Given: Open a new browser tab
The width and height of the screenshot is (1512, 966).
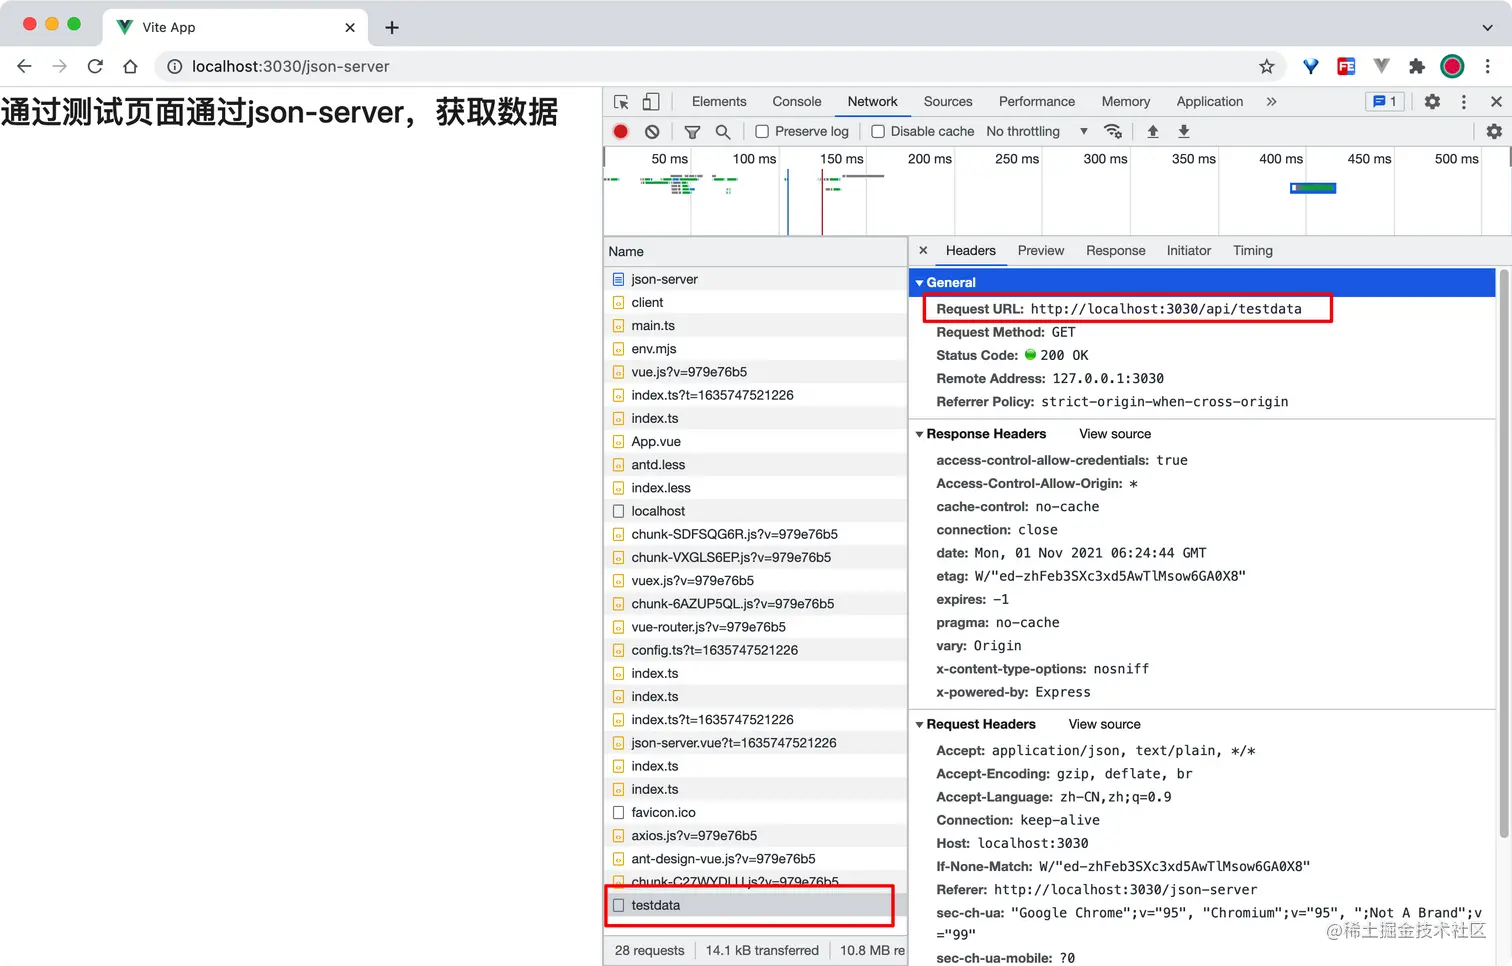Looking at the screenshot, I should click(392, 27).
